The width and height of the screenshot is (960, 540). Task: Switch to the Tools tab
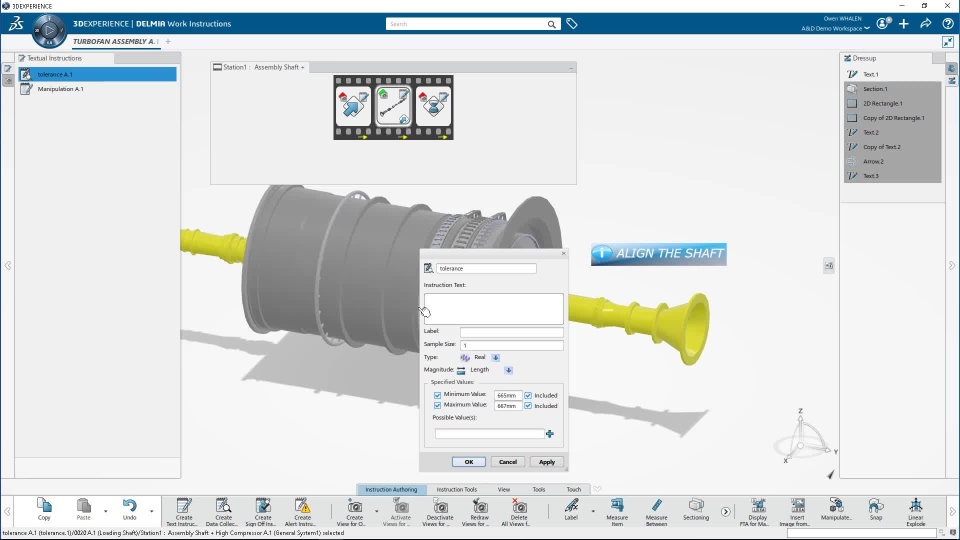click(x=539, y=489)
